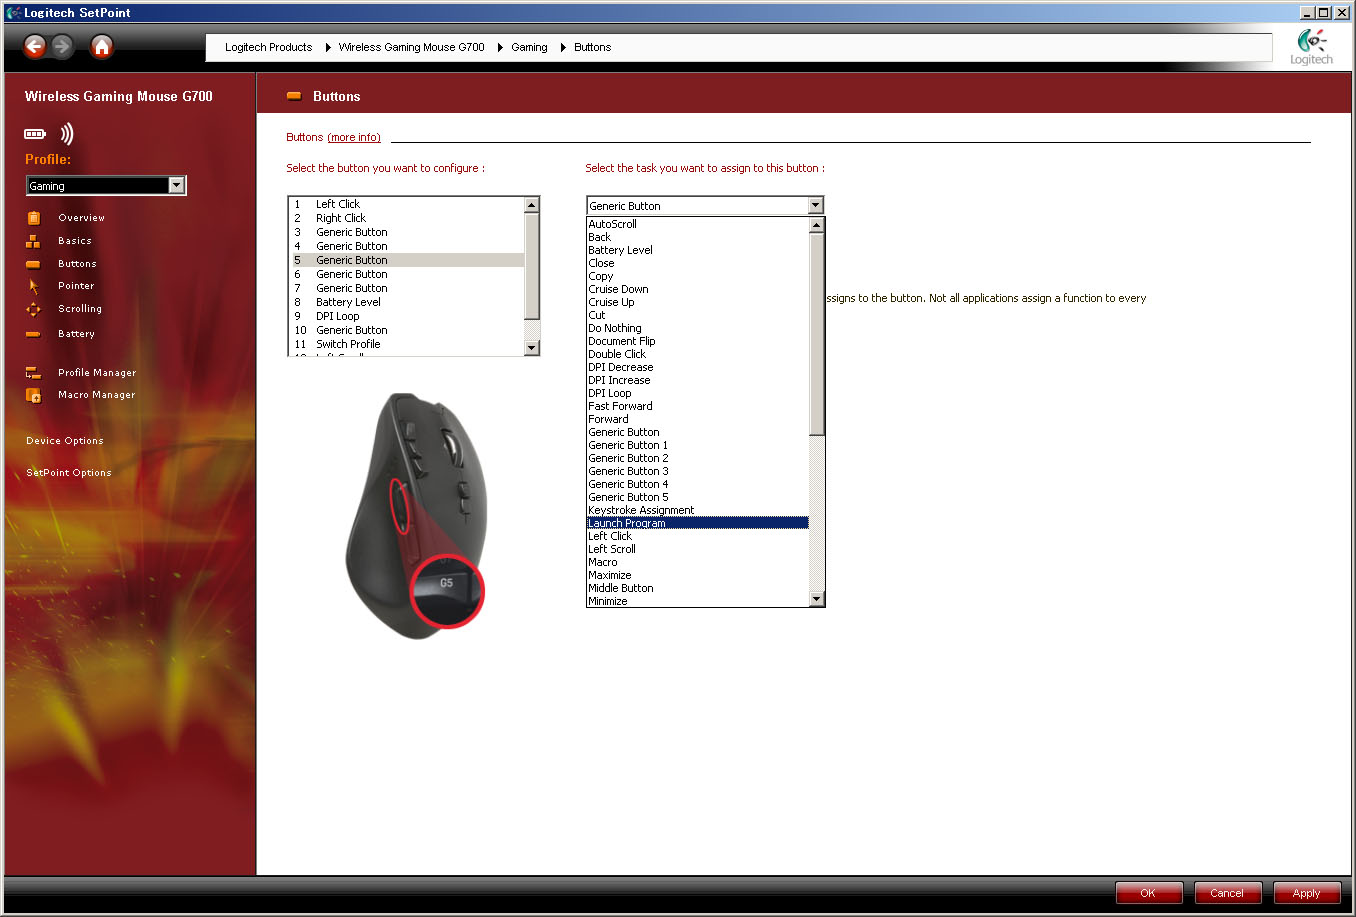Select button 1 Left Click
The image size is (1356, 917).
(408, 204)
